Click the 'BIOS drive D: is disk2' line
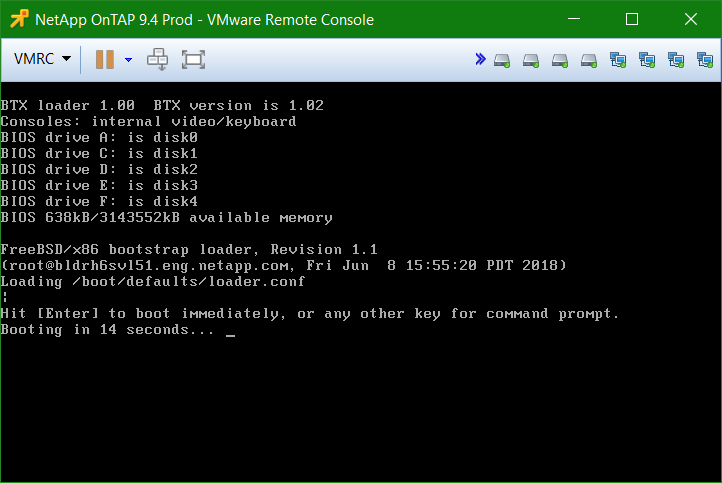Image resolution: width=722 pixels, height=483 pixels. pos(99,169)
